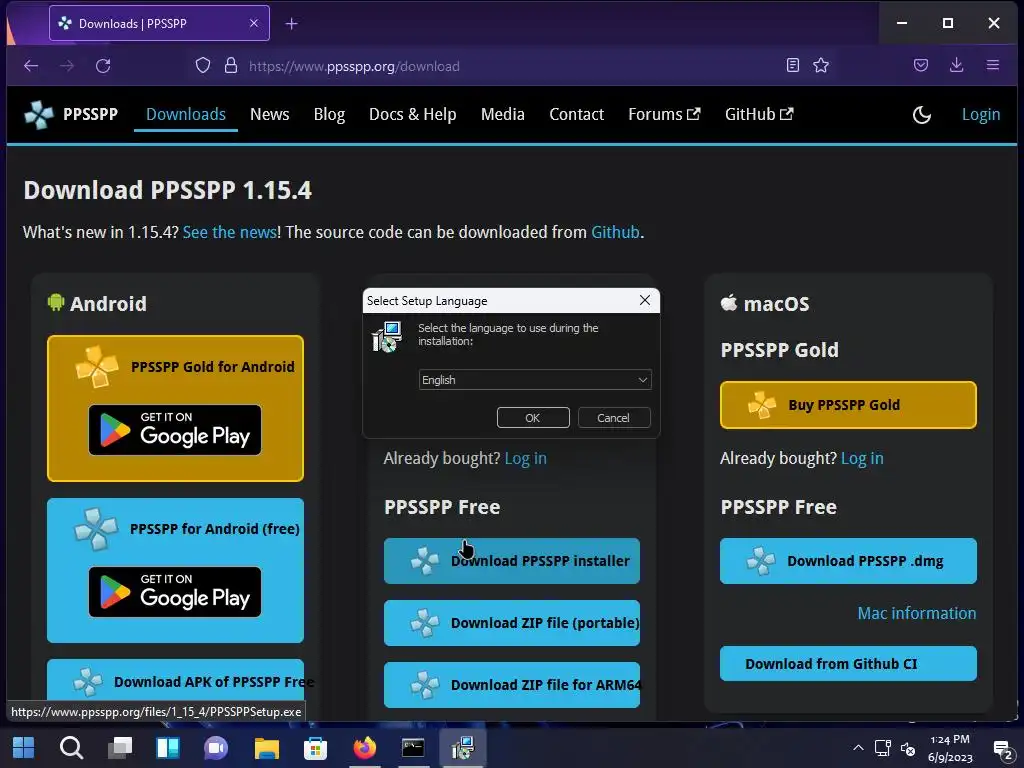Close the Select Setup Language dialog

[x=645, y=300]
